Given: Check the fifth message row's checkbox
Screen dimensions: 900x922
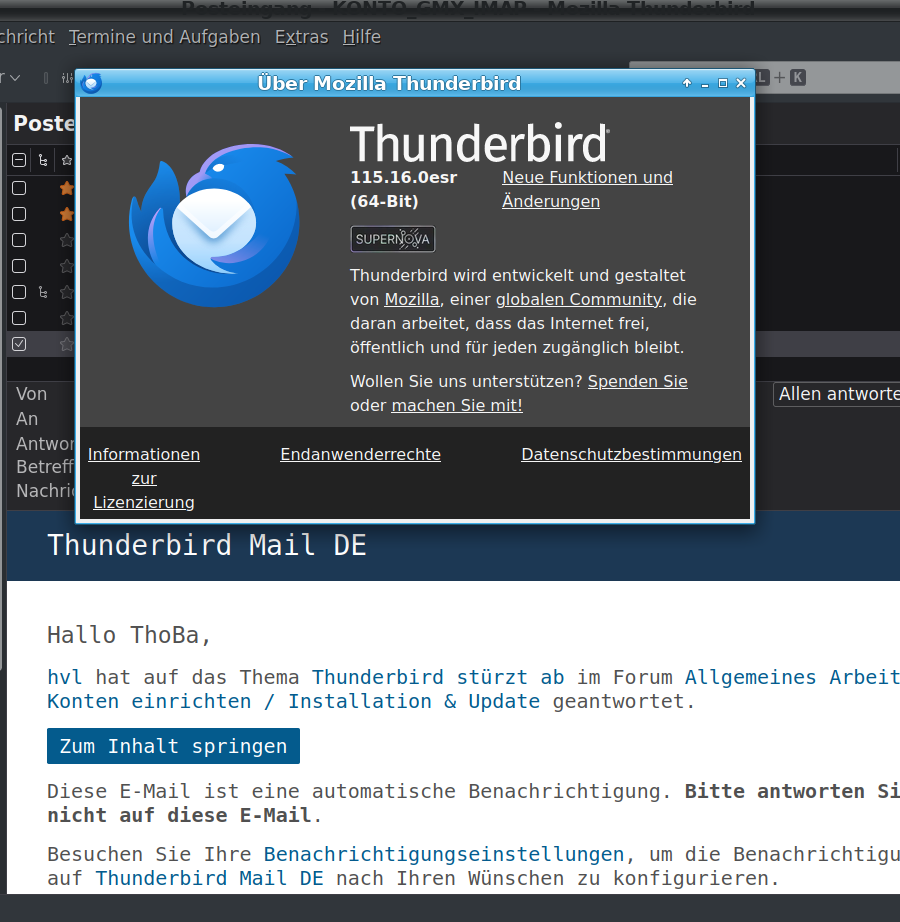Looking at the screenshot, I should point(19,292).
